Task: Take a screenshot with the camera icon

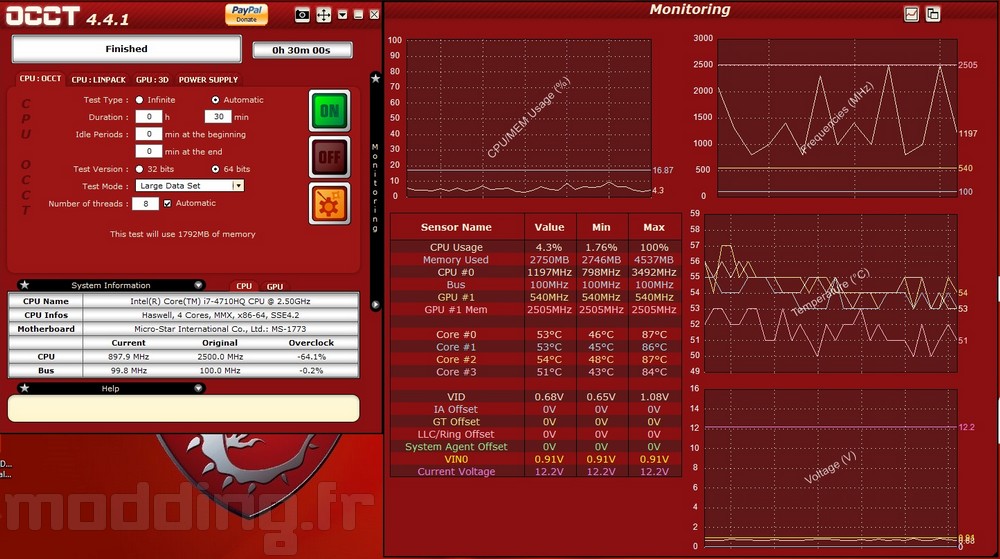Action: pyautogui.click(x=302, y=15)
